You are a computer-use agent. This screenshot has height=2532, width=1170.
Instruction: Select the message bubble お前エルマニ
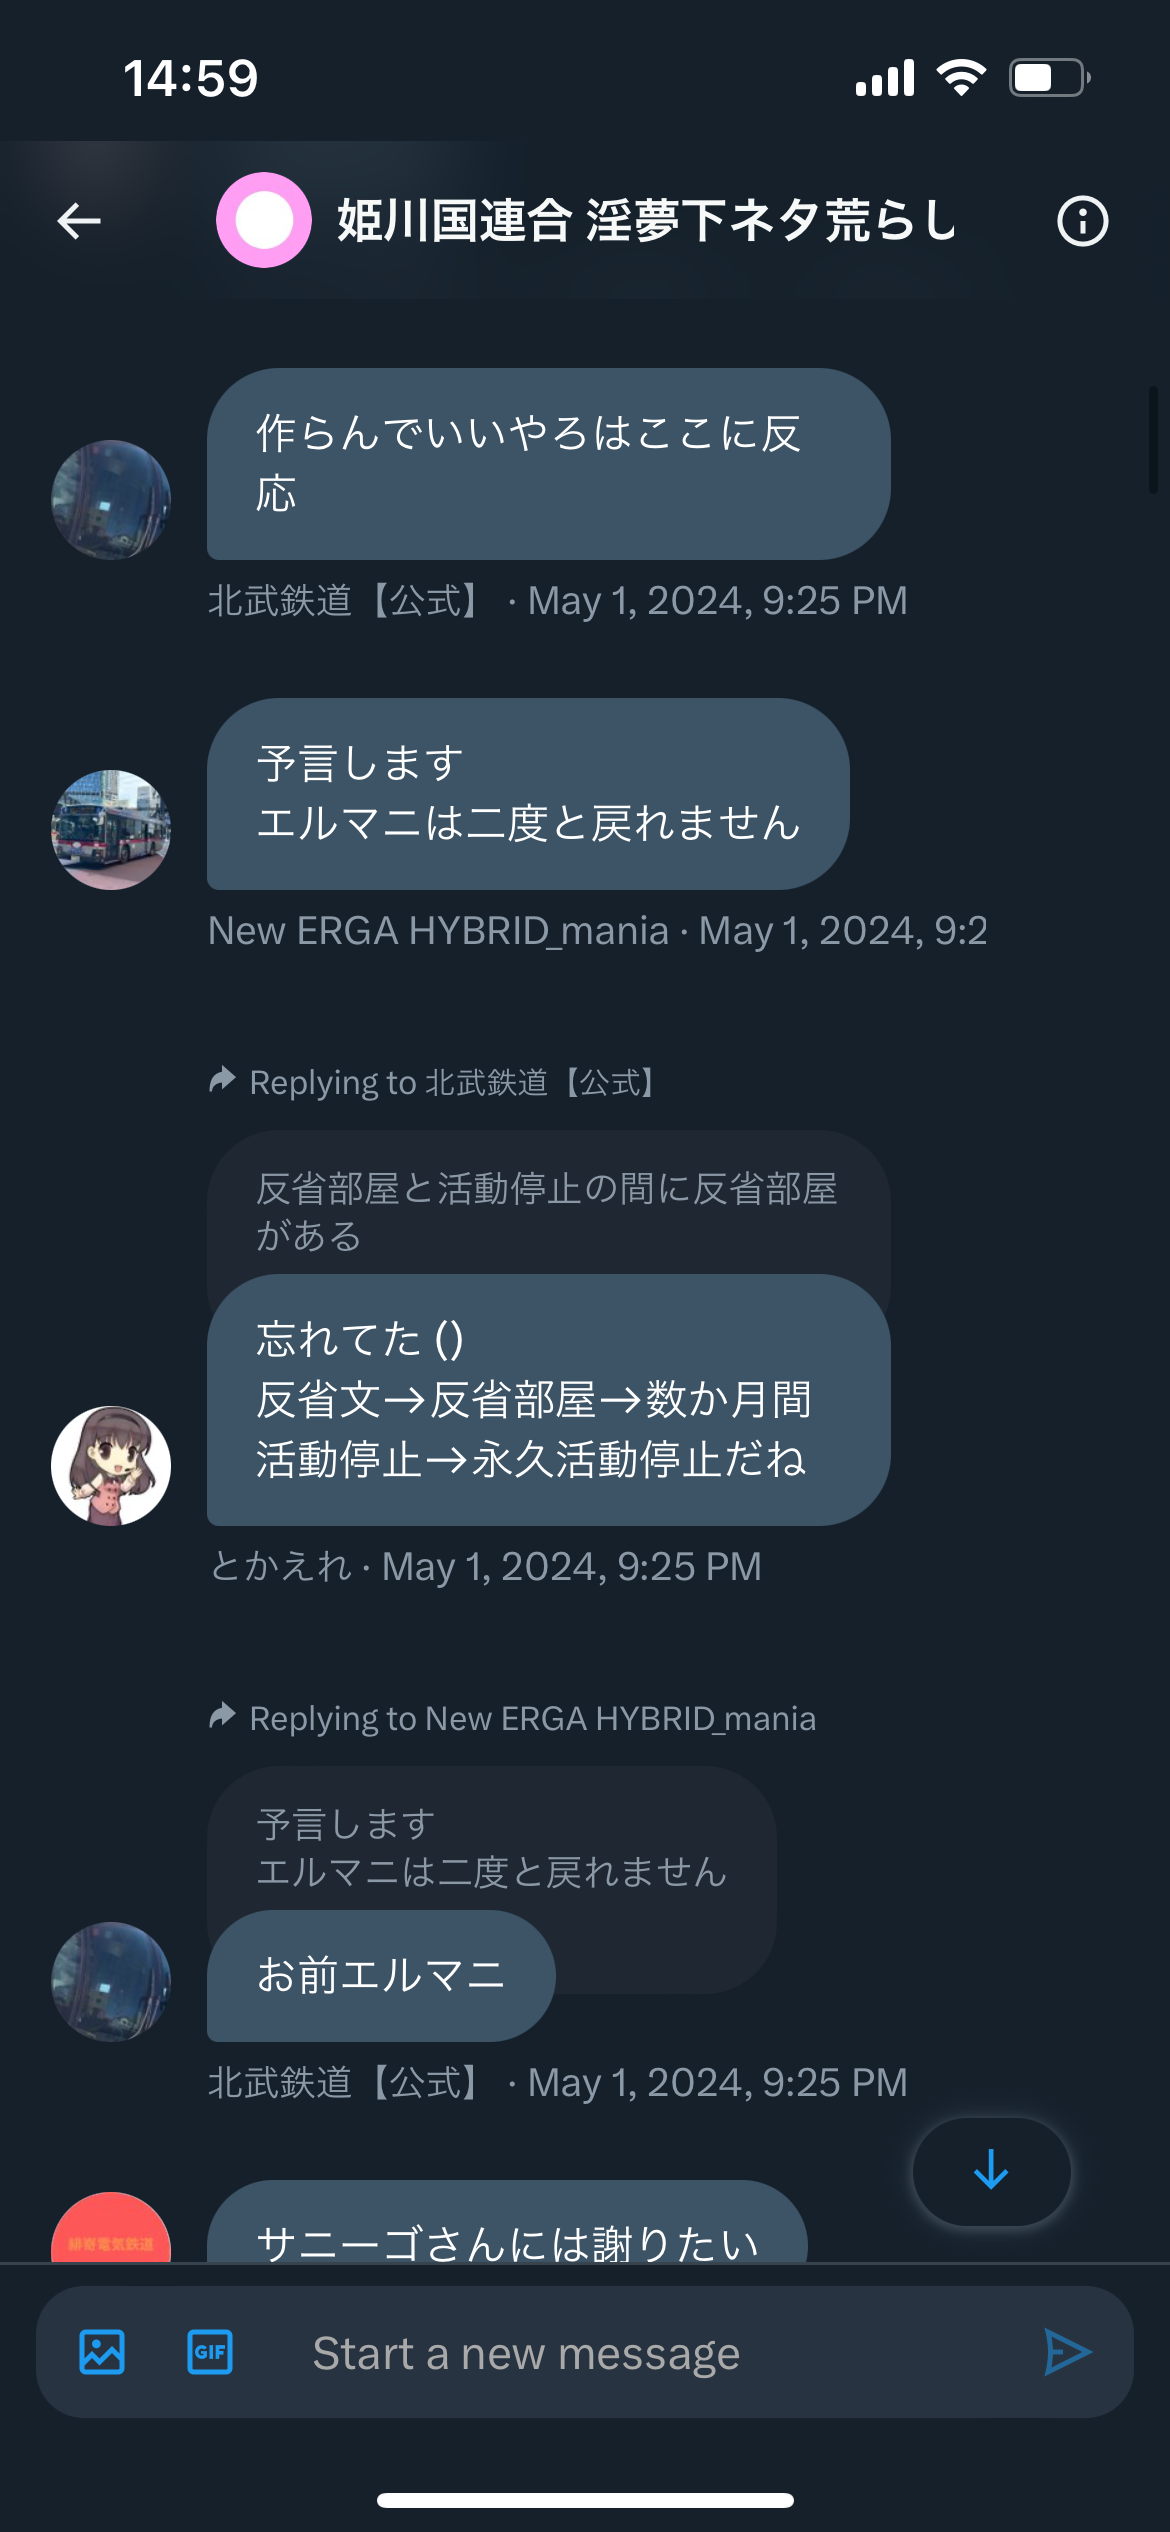[x=381, y=1976]
